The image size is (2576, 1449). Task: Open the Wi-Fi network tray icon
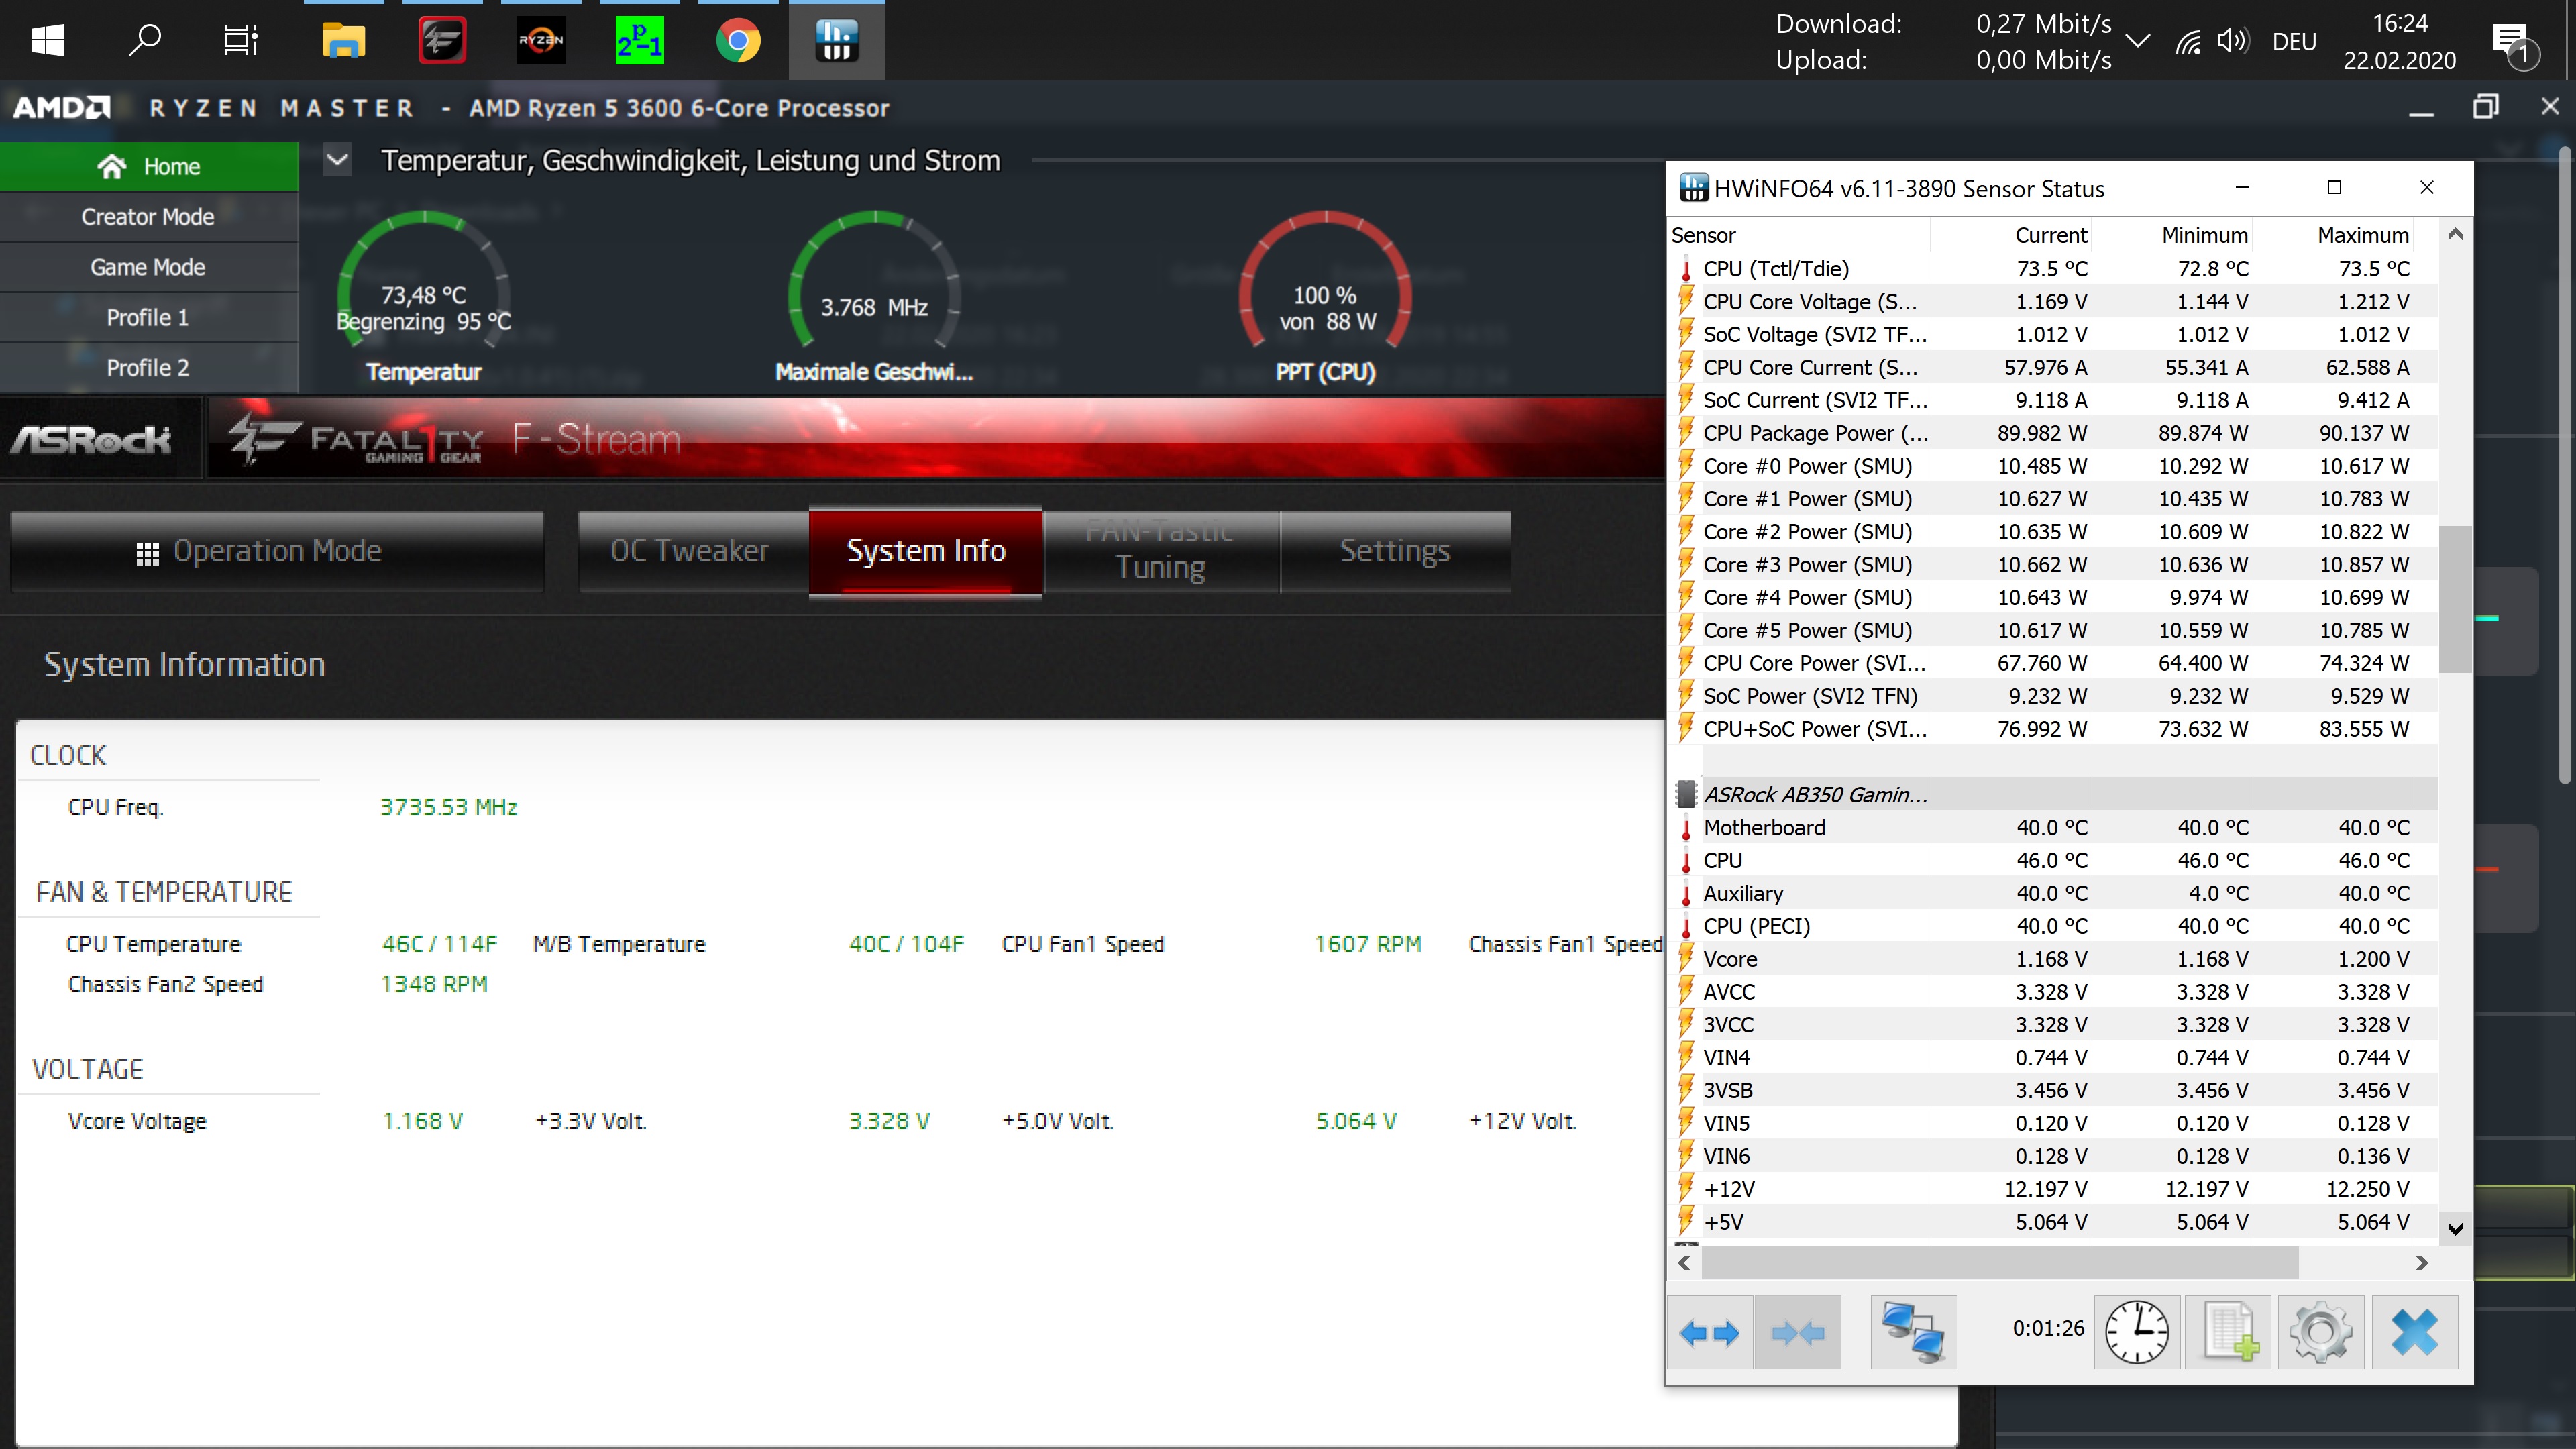point(2188,41)
